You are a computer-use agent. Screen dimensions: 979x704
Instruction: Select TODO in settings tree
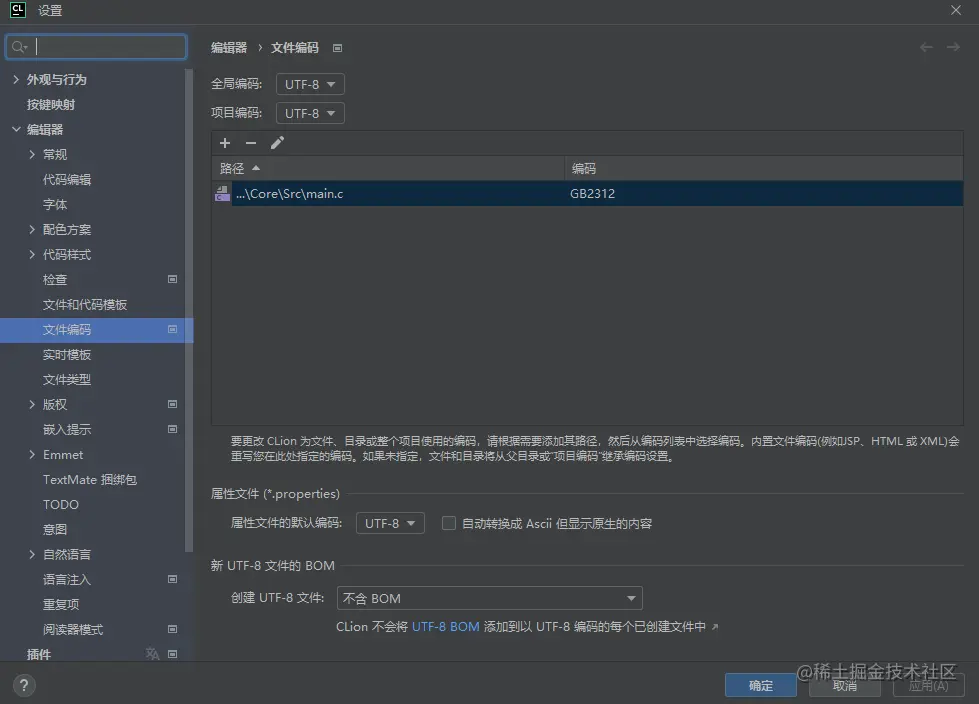61,504
